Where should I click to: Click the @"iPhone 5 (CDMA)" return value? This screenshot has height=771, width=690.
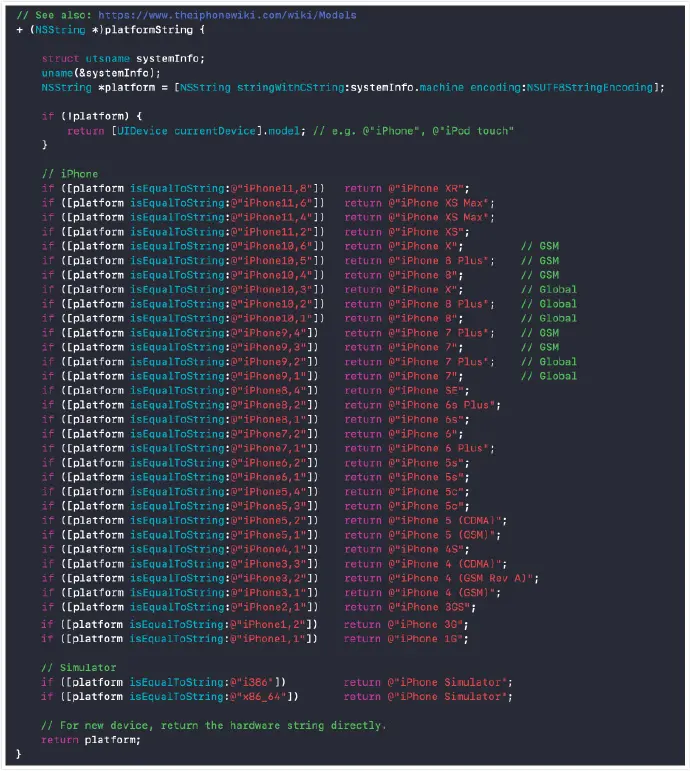click(445, 521)
